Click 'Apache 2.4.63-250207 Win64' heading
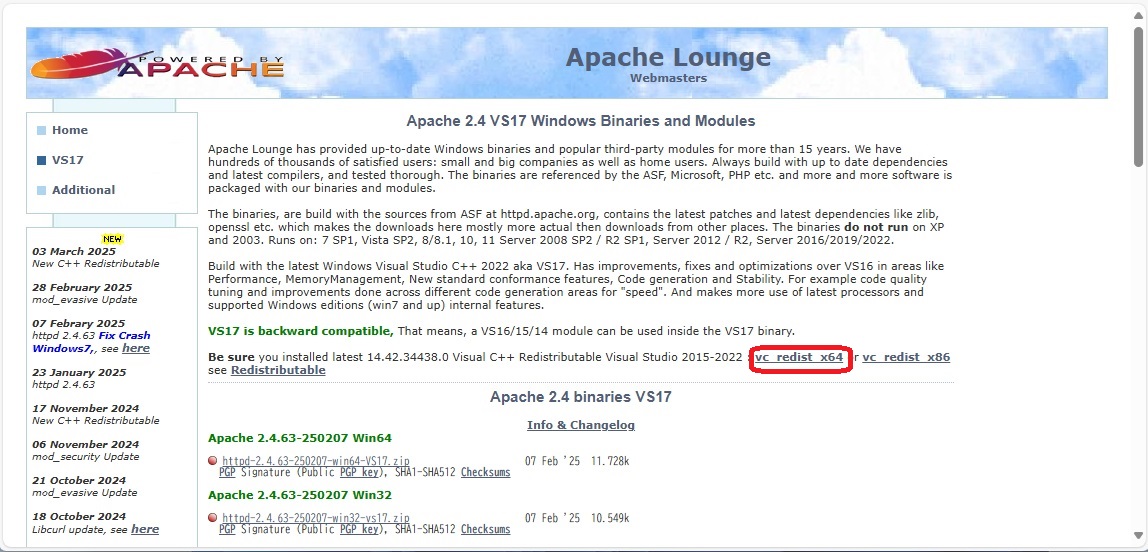 (299, 438)
